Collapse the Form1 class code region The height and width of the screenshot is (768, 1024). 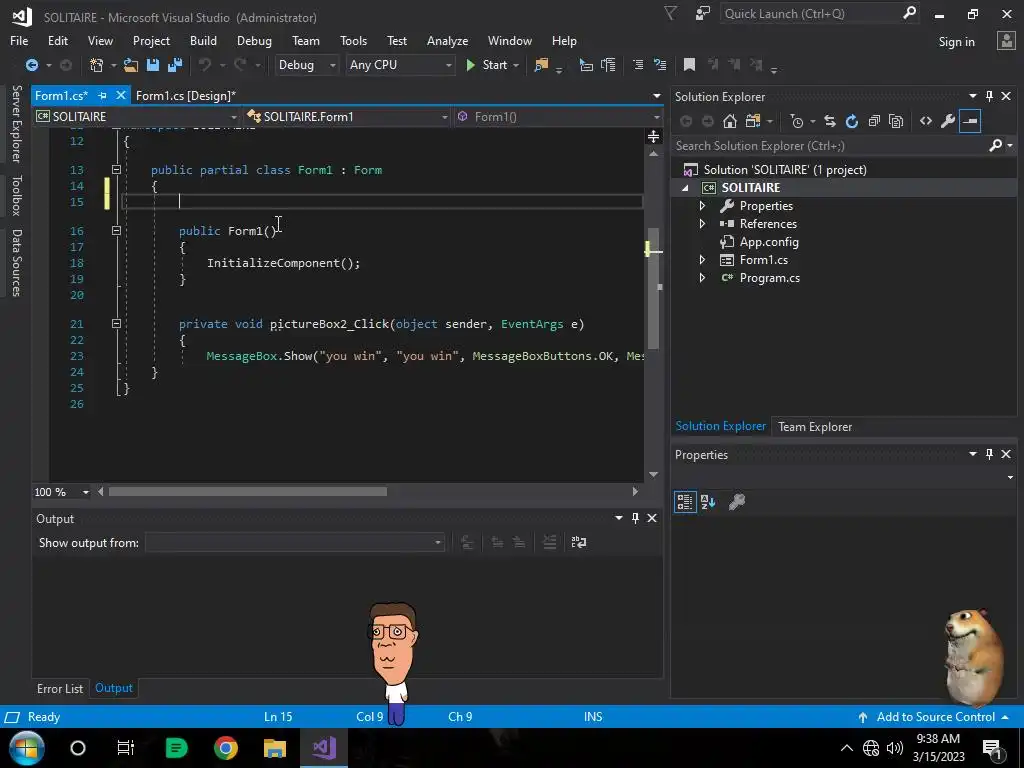pyautogui.click(x=116, y=170)
